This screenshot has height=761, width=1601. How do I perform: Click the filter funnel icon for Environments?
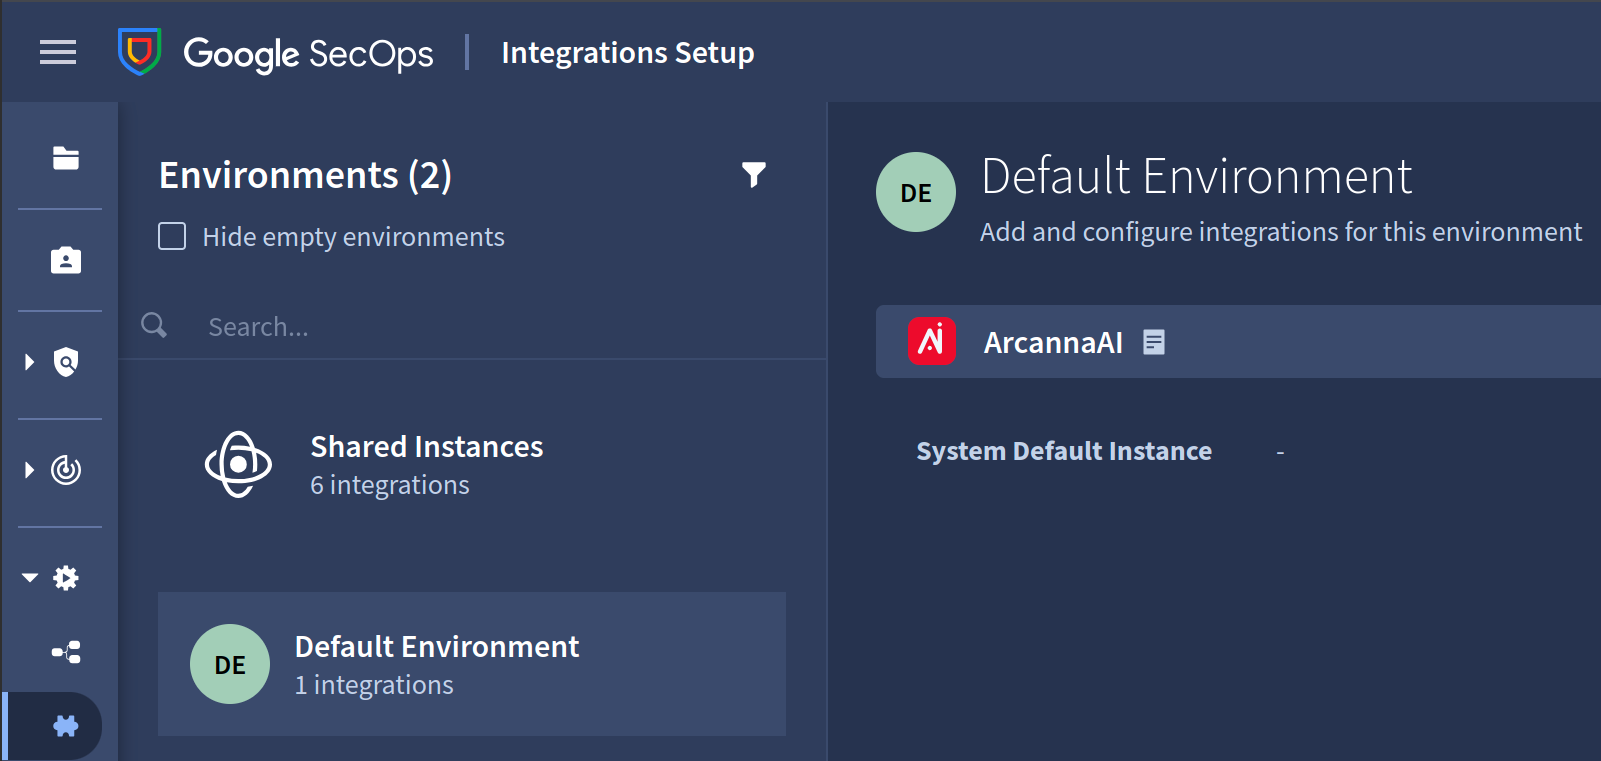pos(754,175)
